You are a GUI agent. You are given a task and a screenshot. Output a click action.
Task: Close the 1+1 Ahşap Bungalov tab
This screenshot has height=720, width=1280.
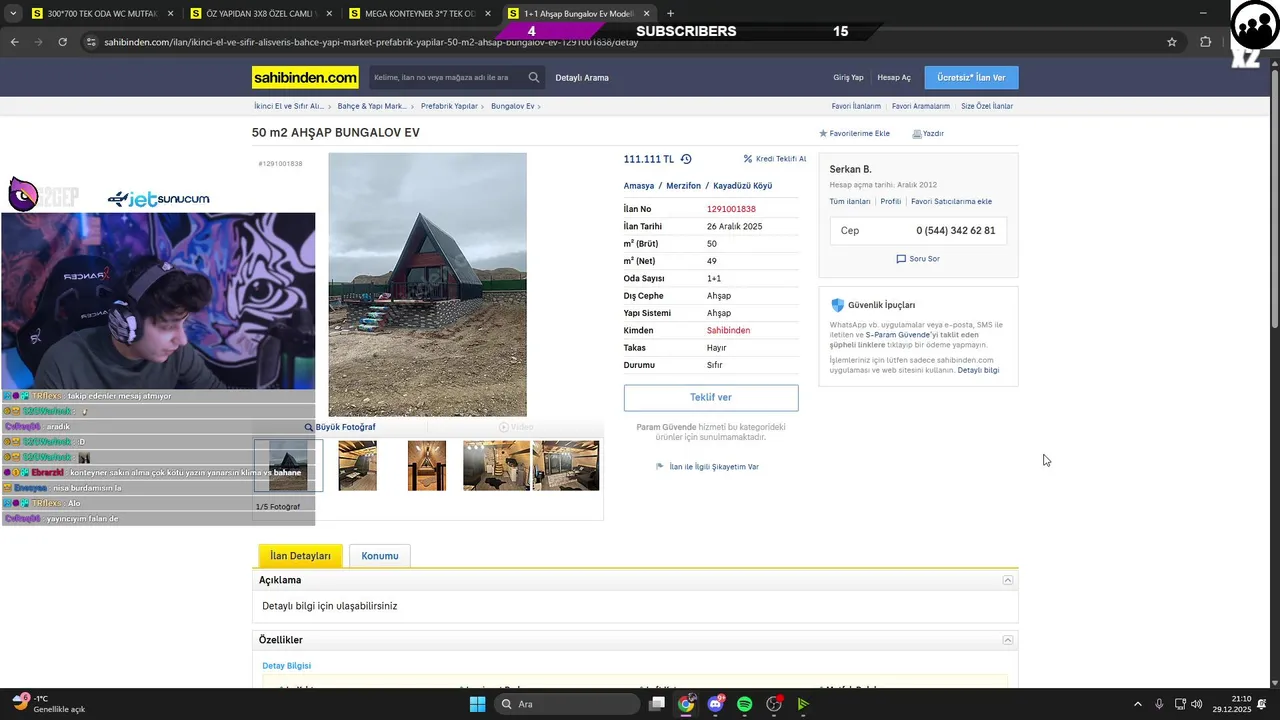(647, 14)
